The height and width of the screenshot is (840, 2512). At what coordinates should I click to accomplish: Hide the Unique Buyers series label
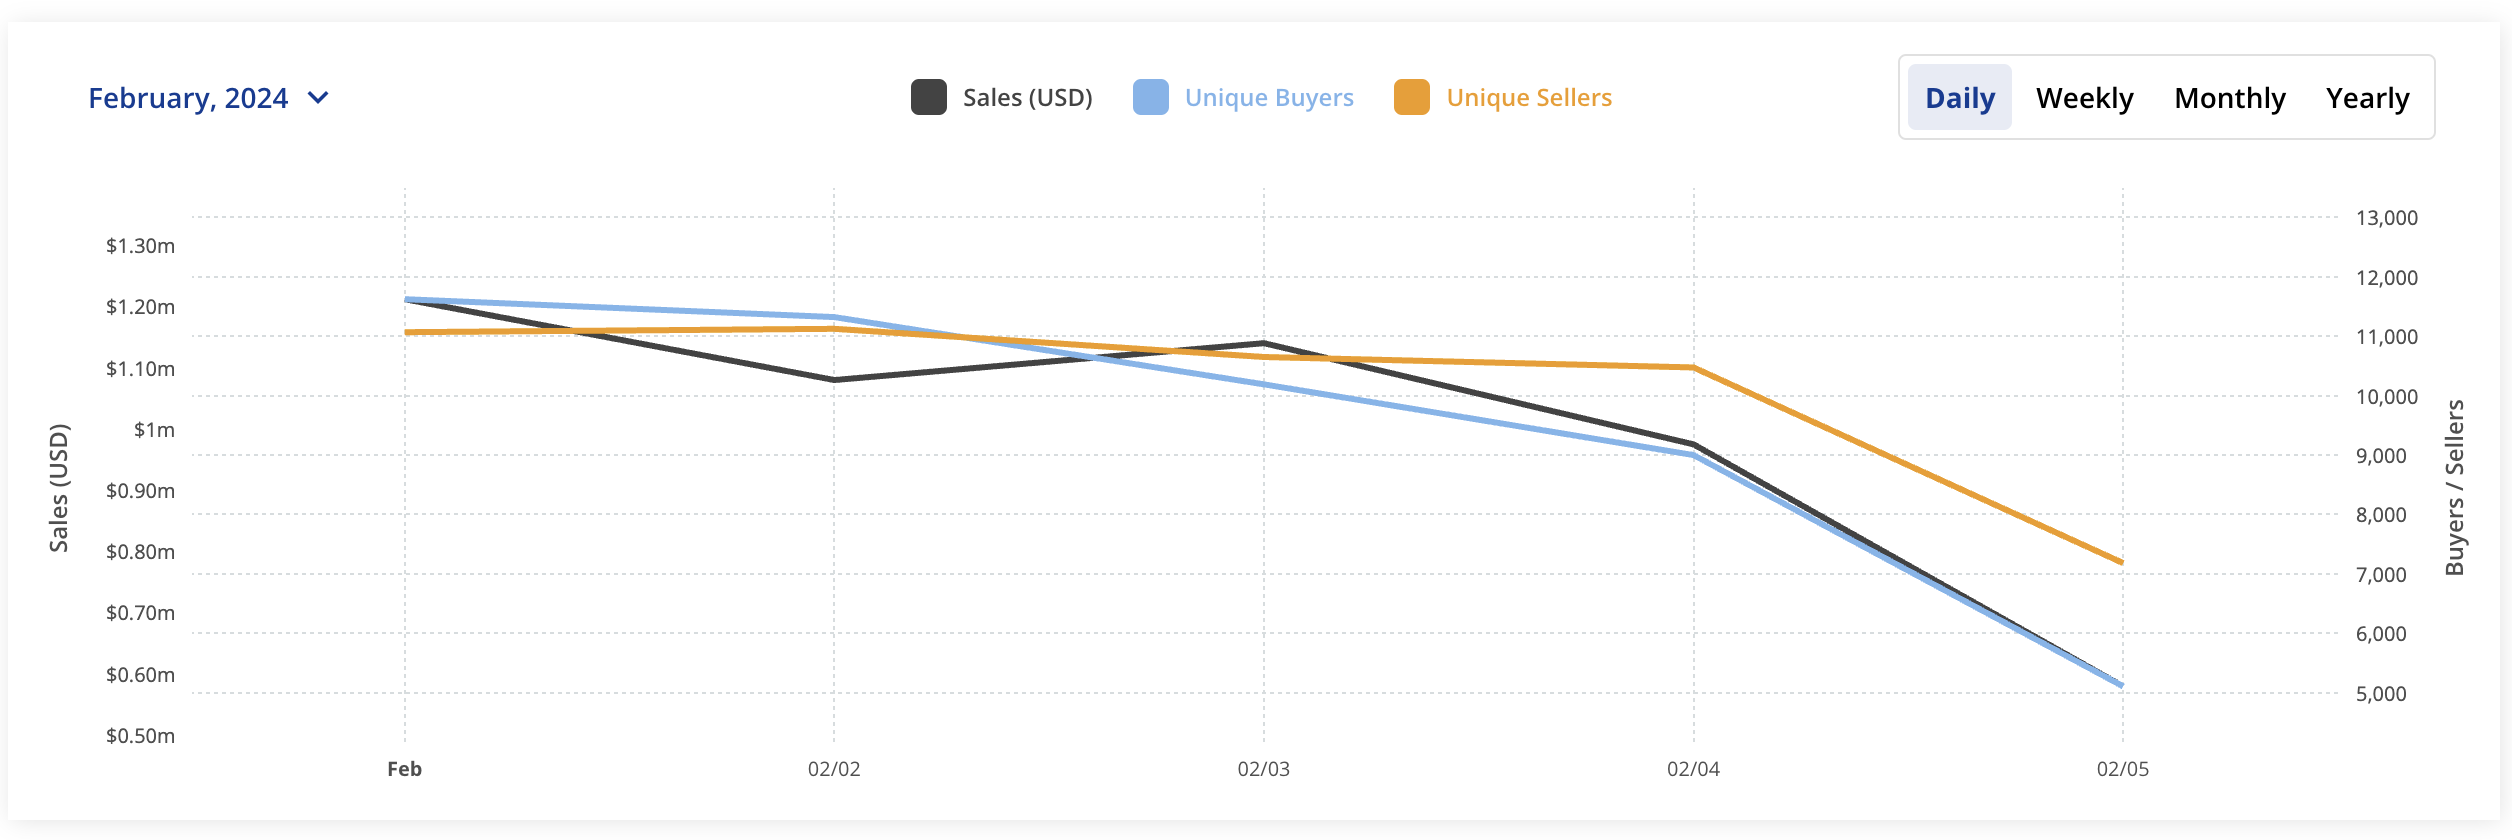coord(1269,98)
